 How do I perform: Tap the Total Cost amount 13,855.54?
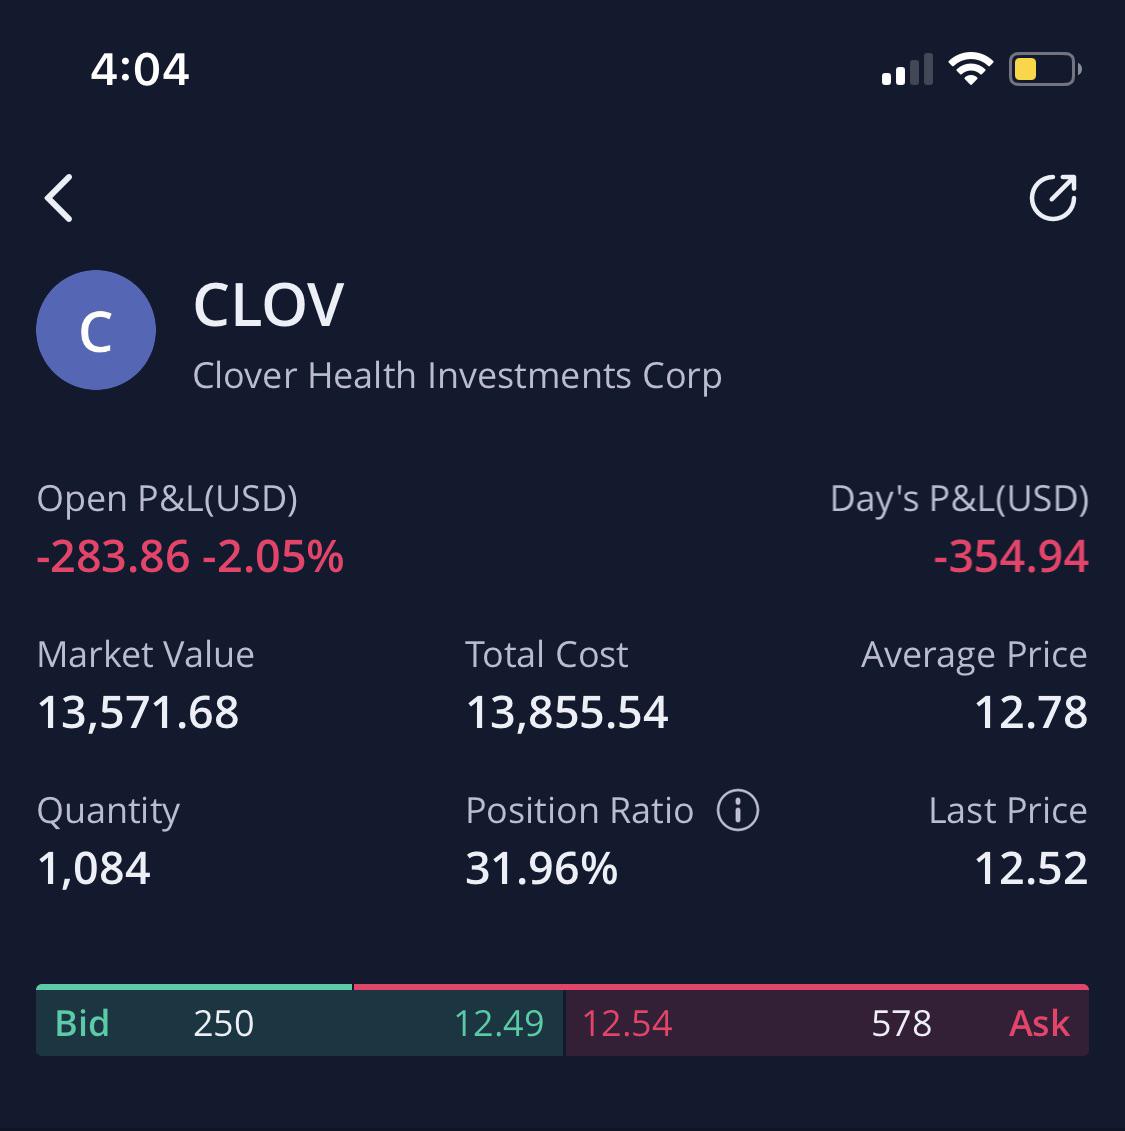(566, 712)
